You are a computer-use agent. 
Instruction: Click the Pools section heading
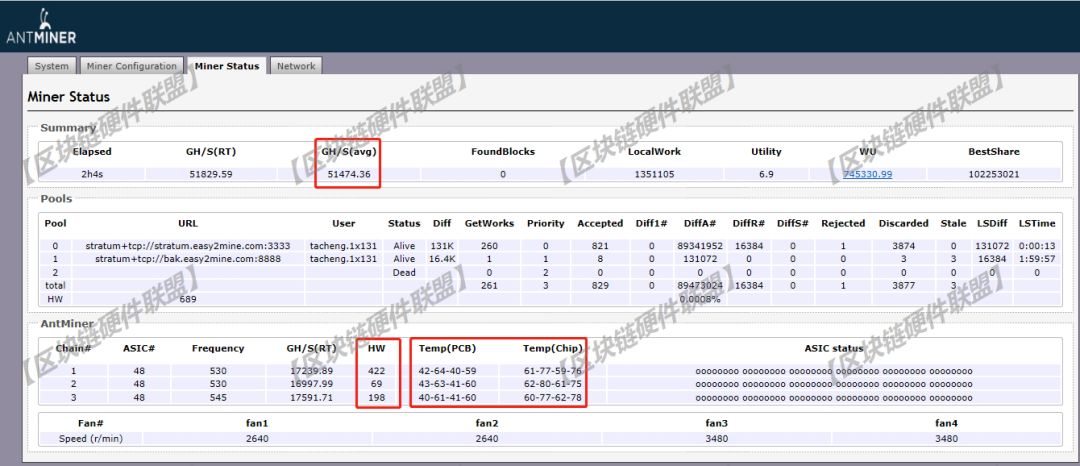click(56, 199)
